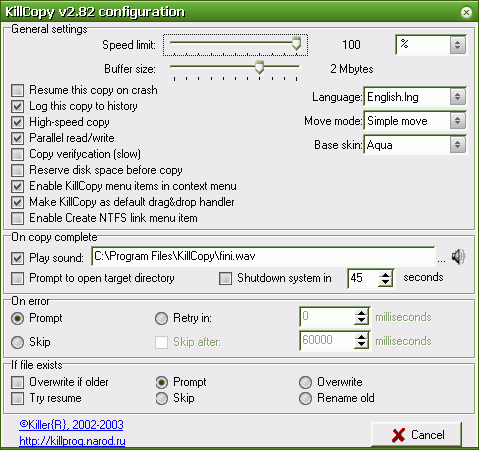The image size is (479, 450).
Task: Toggle Parallel read/write checkbox
Action: click(x=17, y=138)
